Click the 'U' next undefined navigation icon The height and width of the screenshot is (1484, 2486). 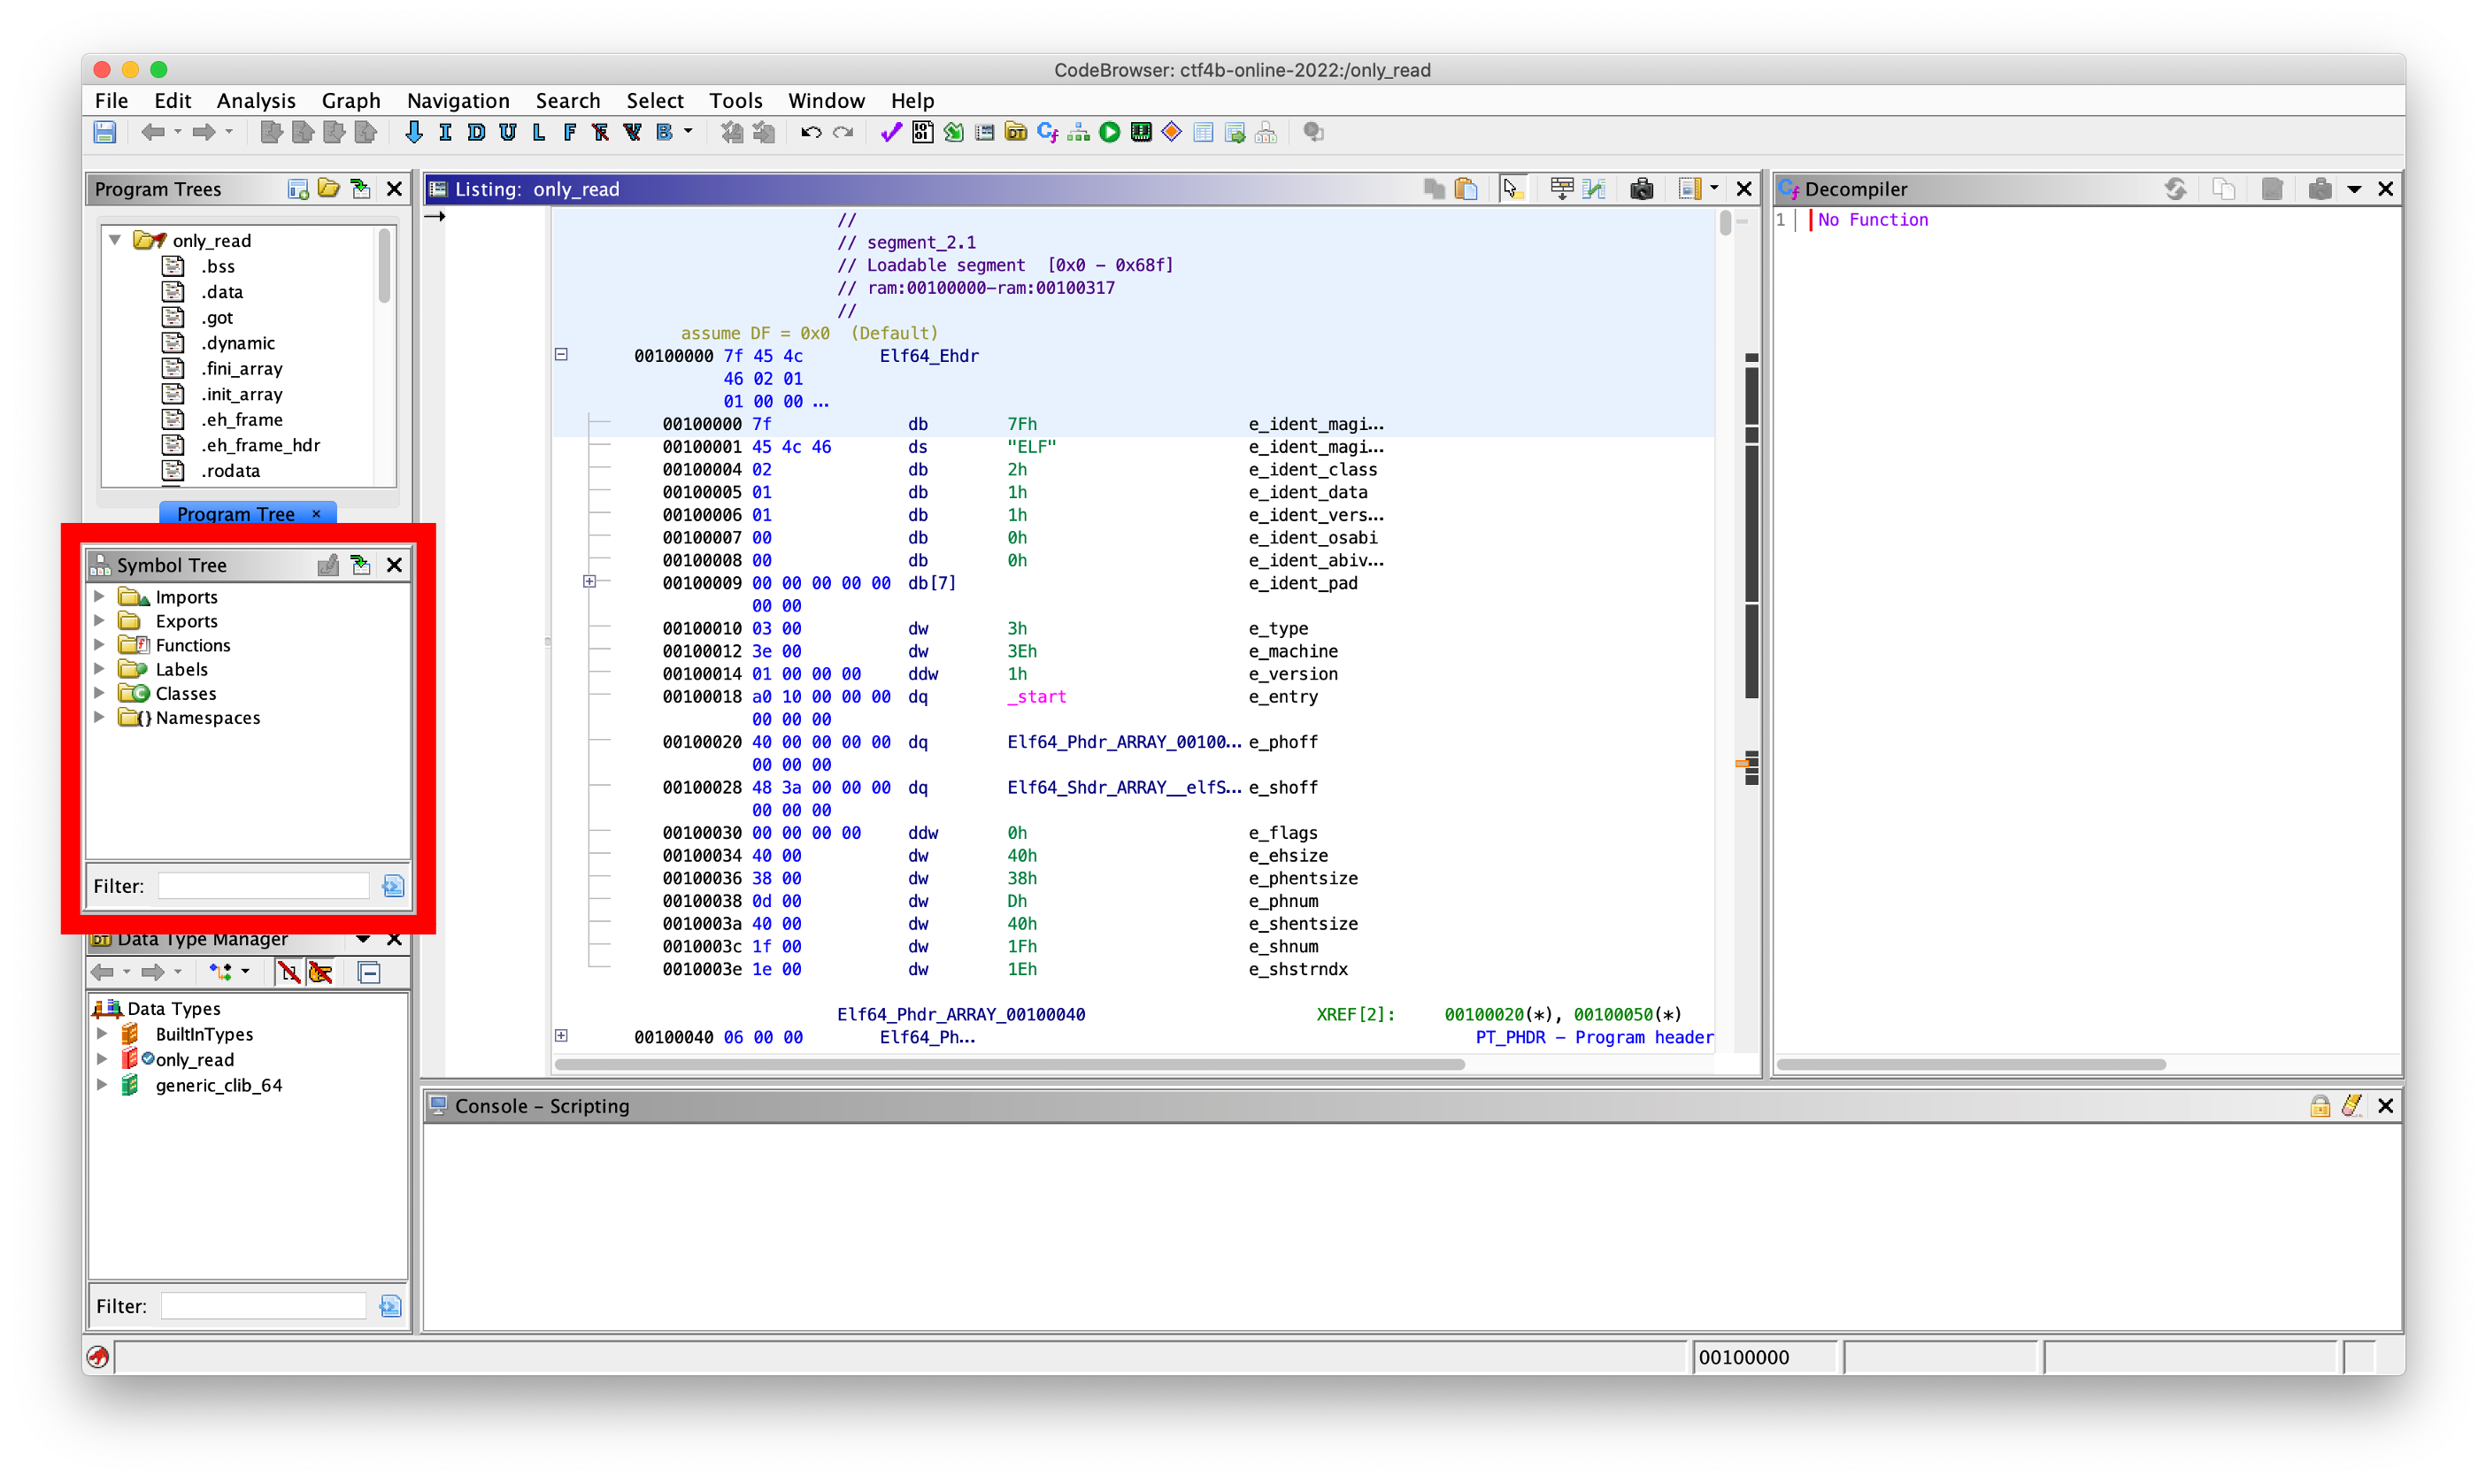[x=508, y=132]
